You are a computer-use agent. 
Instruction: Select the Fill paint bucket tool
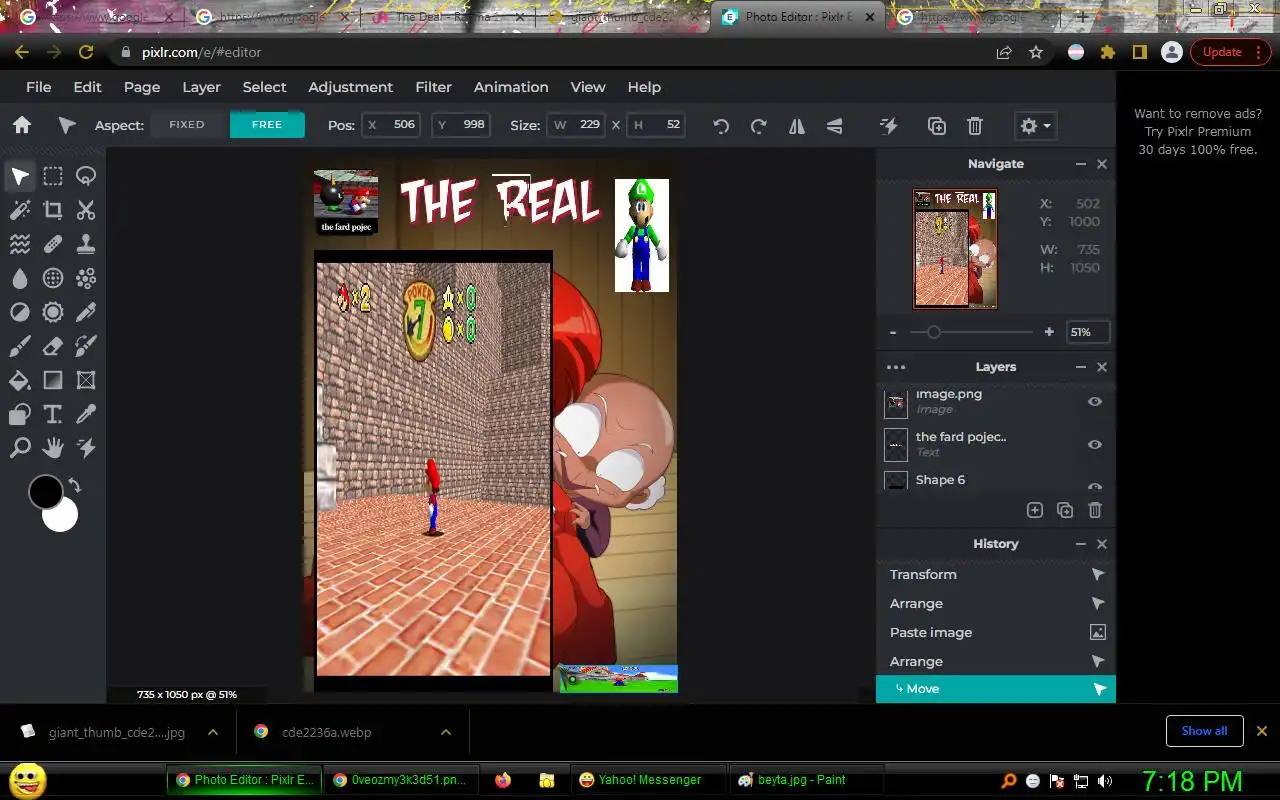coord(20,380)
